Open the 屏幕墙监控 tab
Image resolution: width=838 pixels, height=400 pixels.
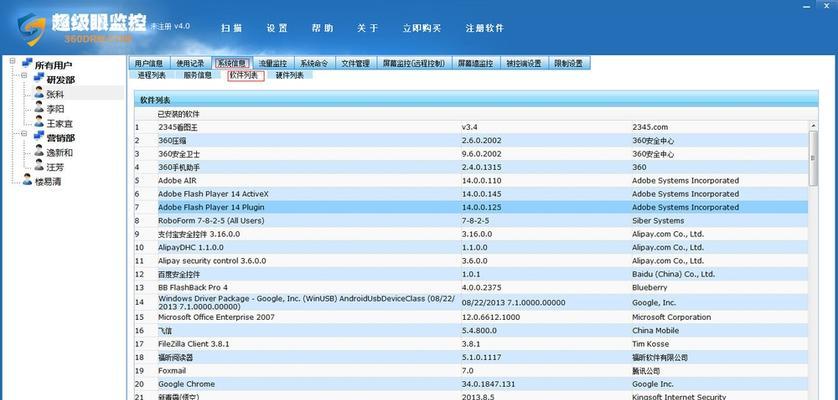click(476, 63)
